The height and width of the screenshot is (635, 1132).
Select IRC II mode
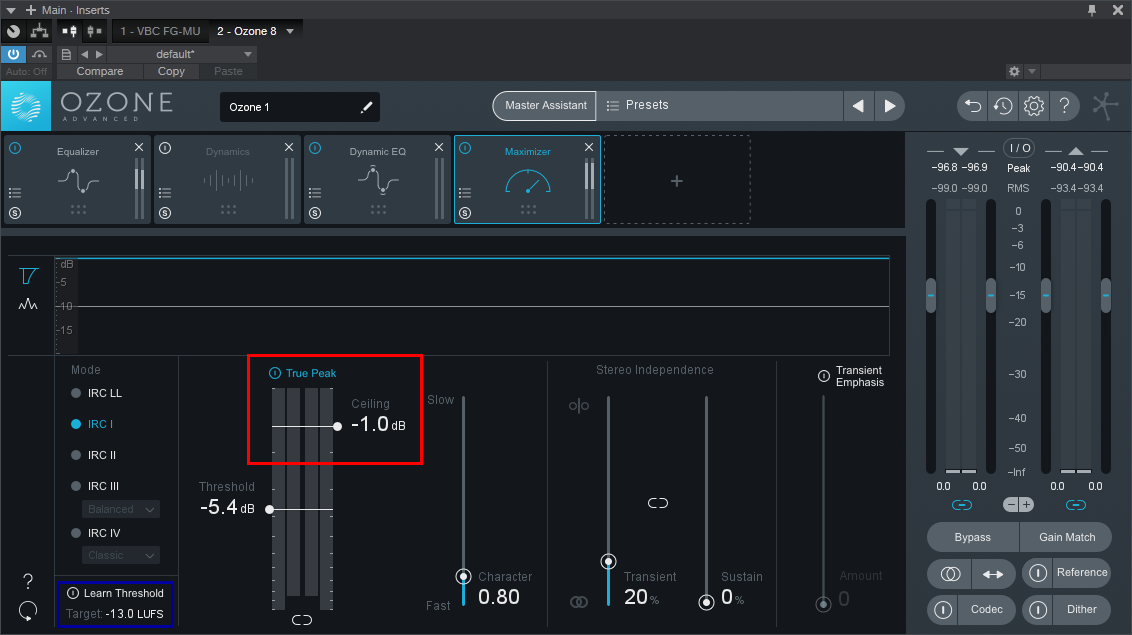(94, 455)
